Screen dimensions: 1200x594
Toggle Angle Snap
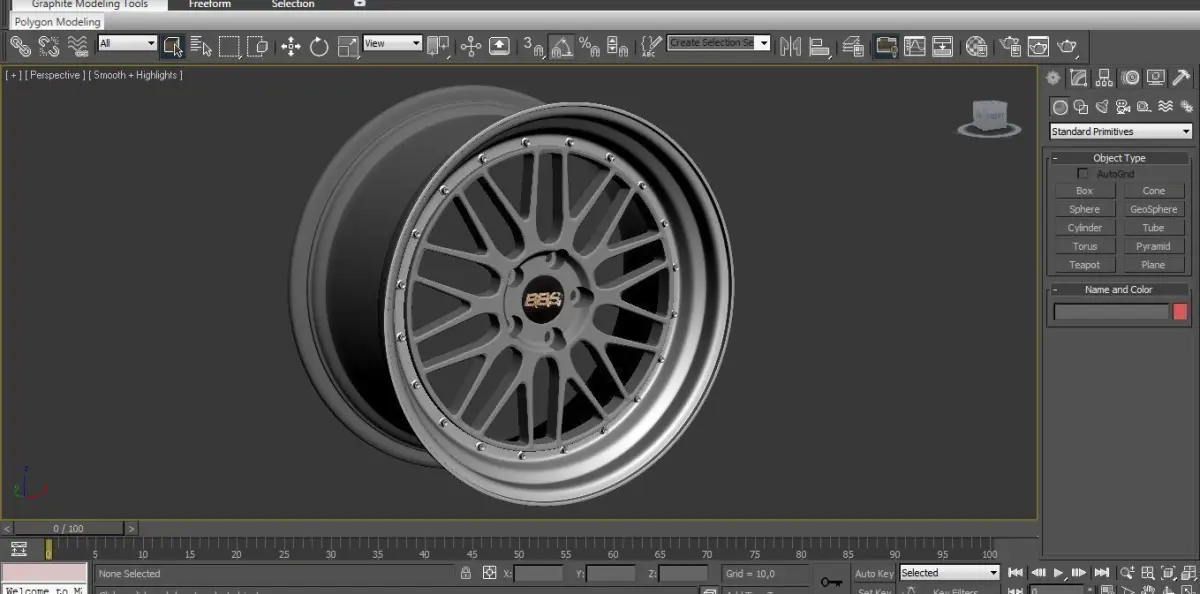click(561, 45)
